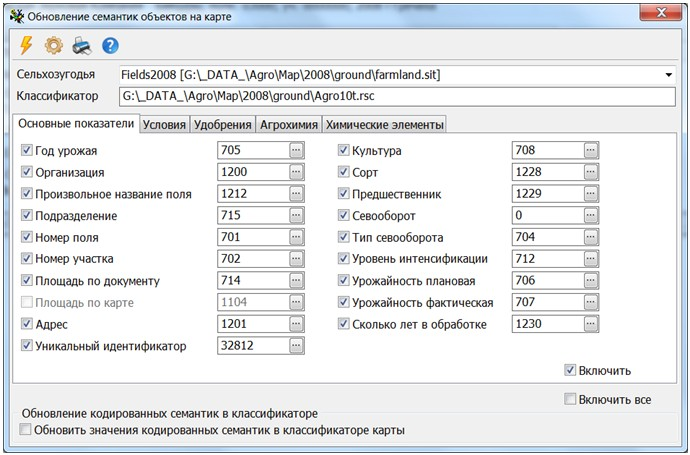Click the printer icon in toolbar
690x455 pixels.
tap(82, 46)
